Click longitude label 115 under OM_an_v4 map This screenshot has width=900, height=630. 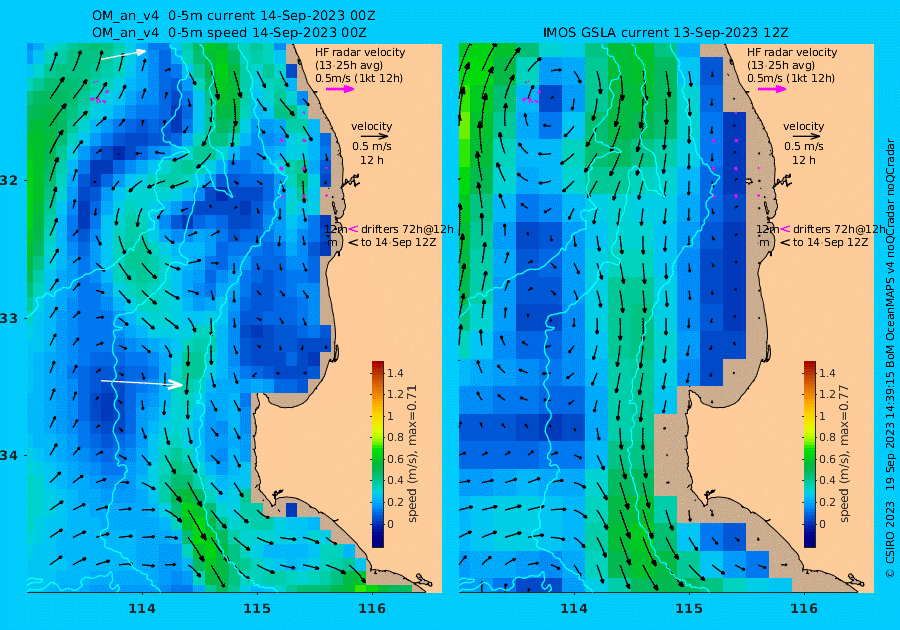(257, 609)
